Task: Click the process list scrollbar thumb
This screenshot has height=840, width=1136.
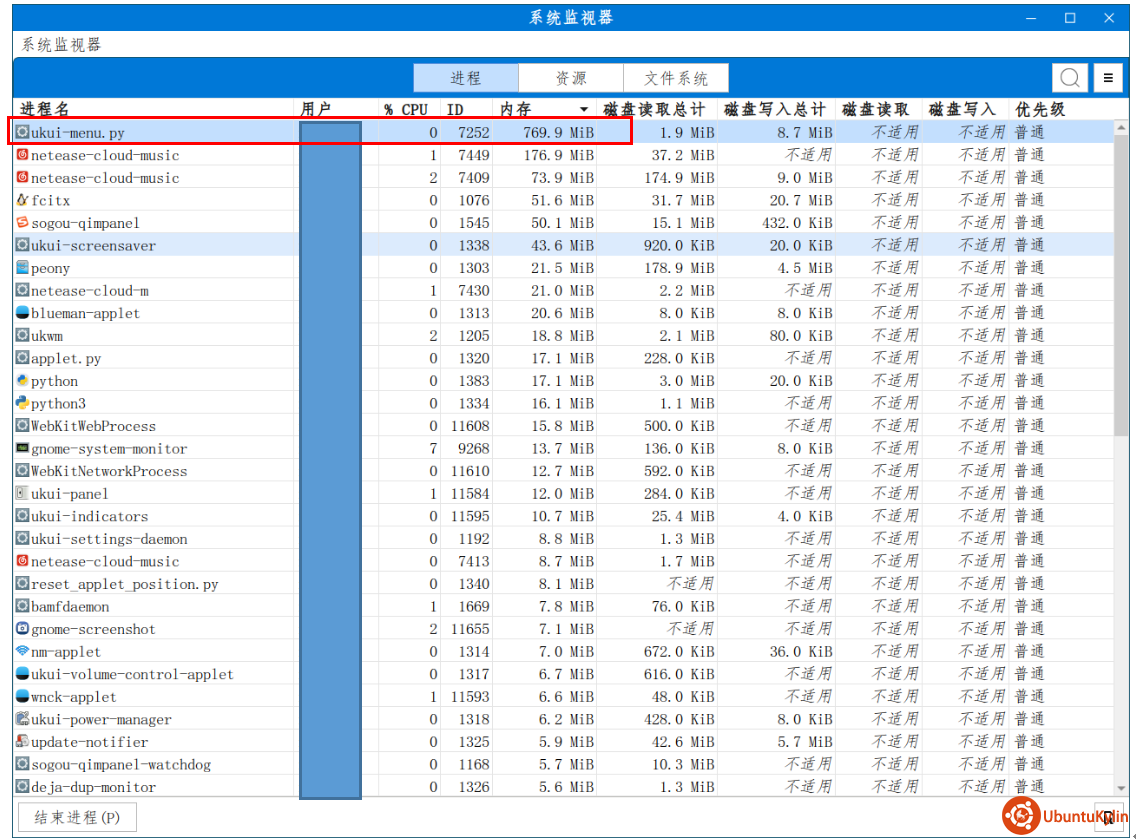Action: tap(1121, 284)
